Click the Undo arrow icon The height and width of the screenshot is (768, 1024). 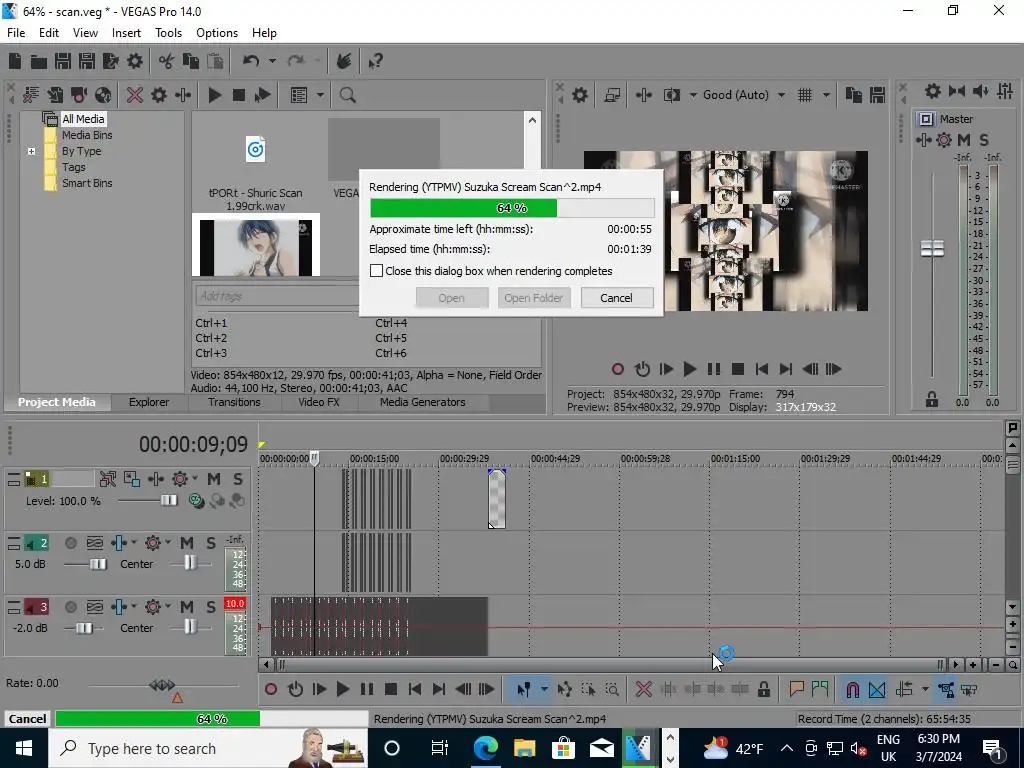click(x=251, y=61)
